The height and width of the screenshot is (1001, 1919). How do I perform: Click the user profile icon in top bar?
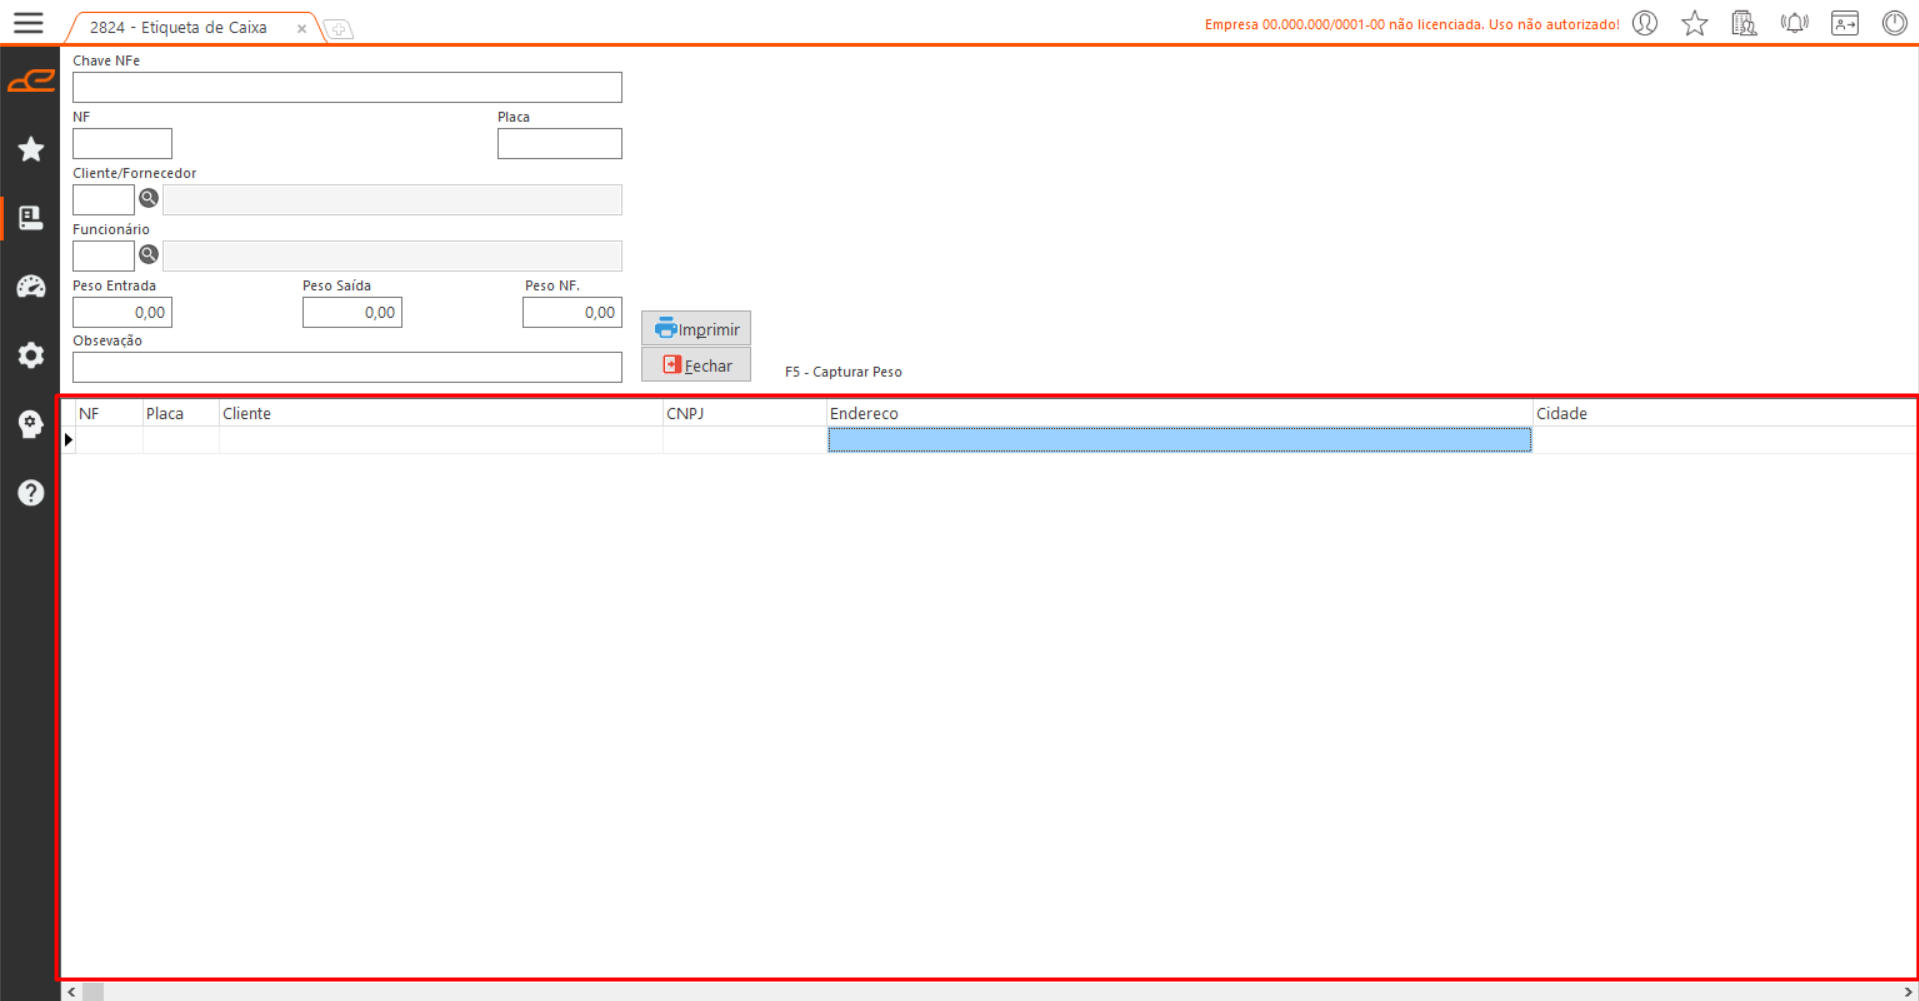pyautogui.click(x=1645, y=23)
